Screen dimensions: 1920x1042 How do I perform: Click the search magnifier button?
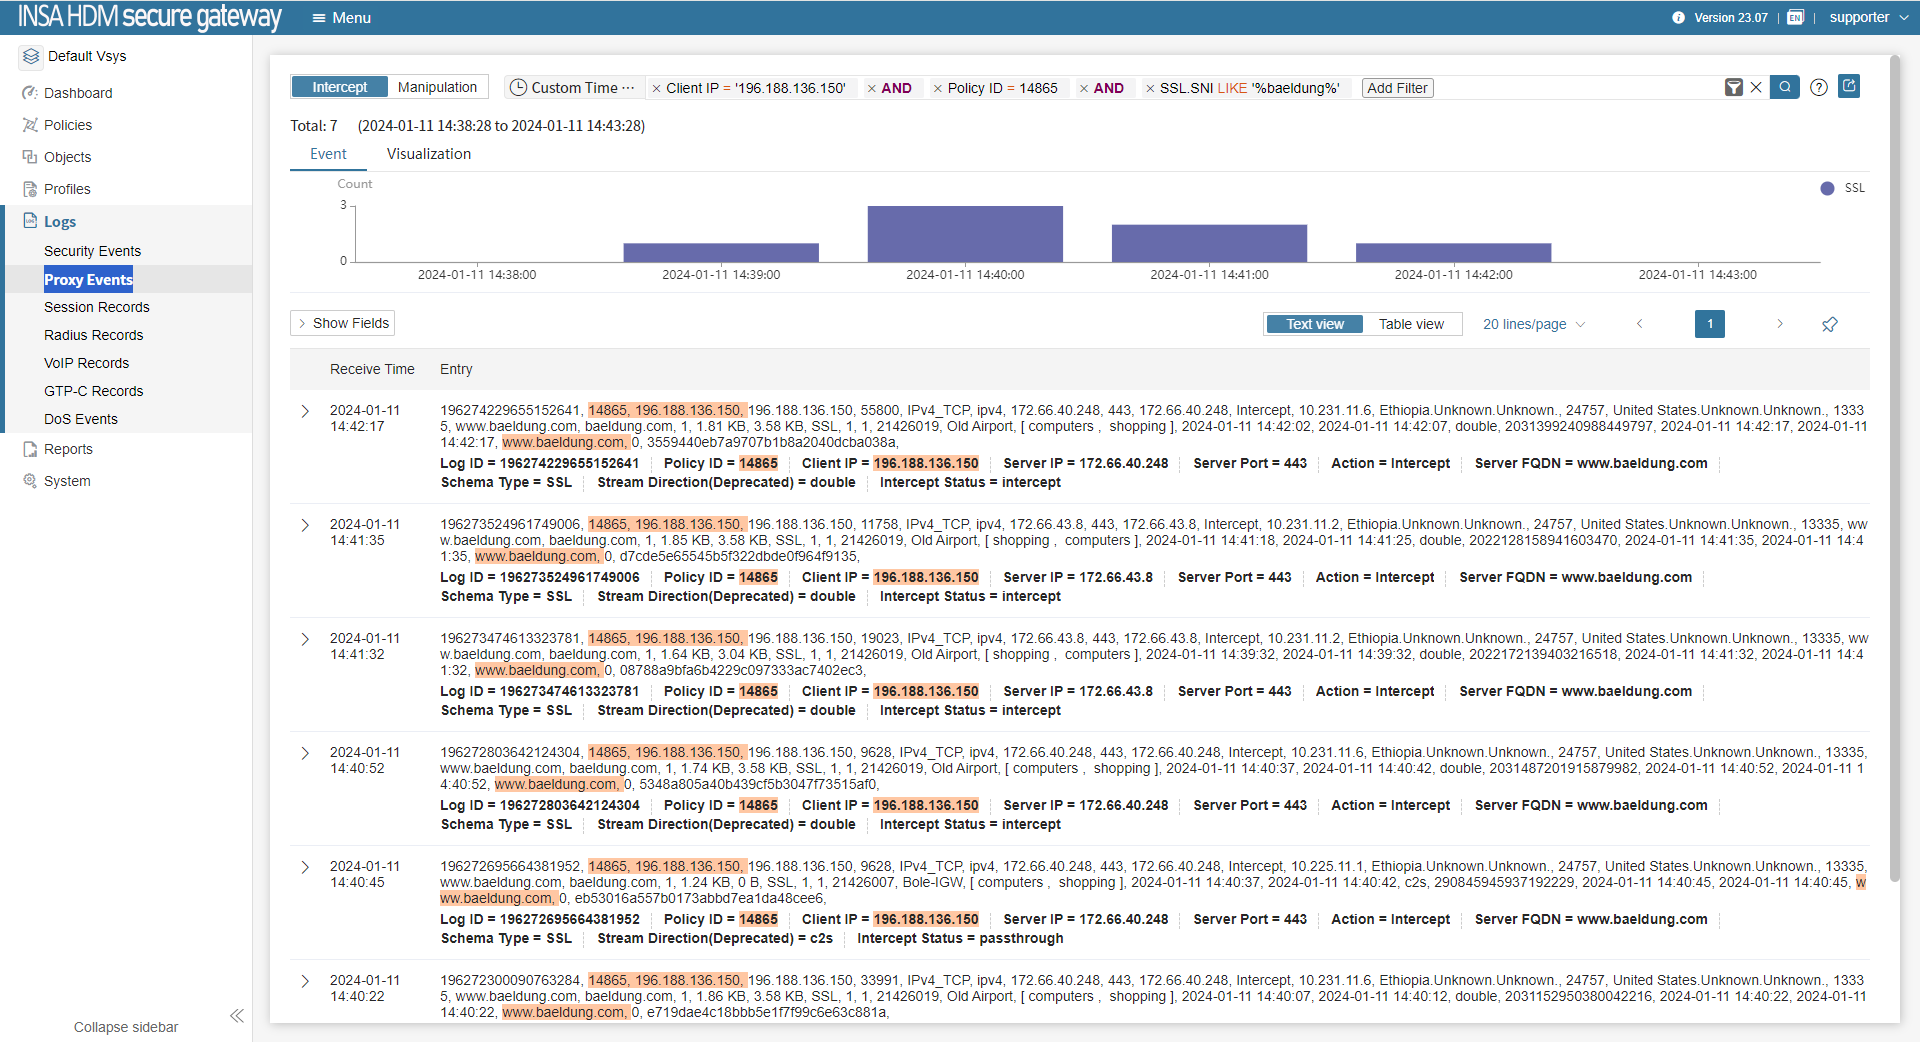(x=1784, y=87)
